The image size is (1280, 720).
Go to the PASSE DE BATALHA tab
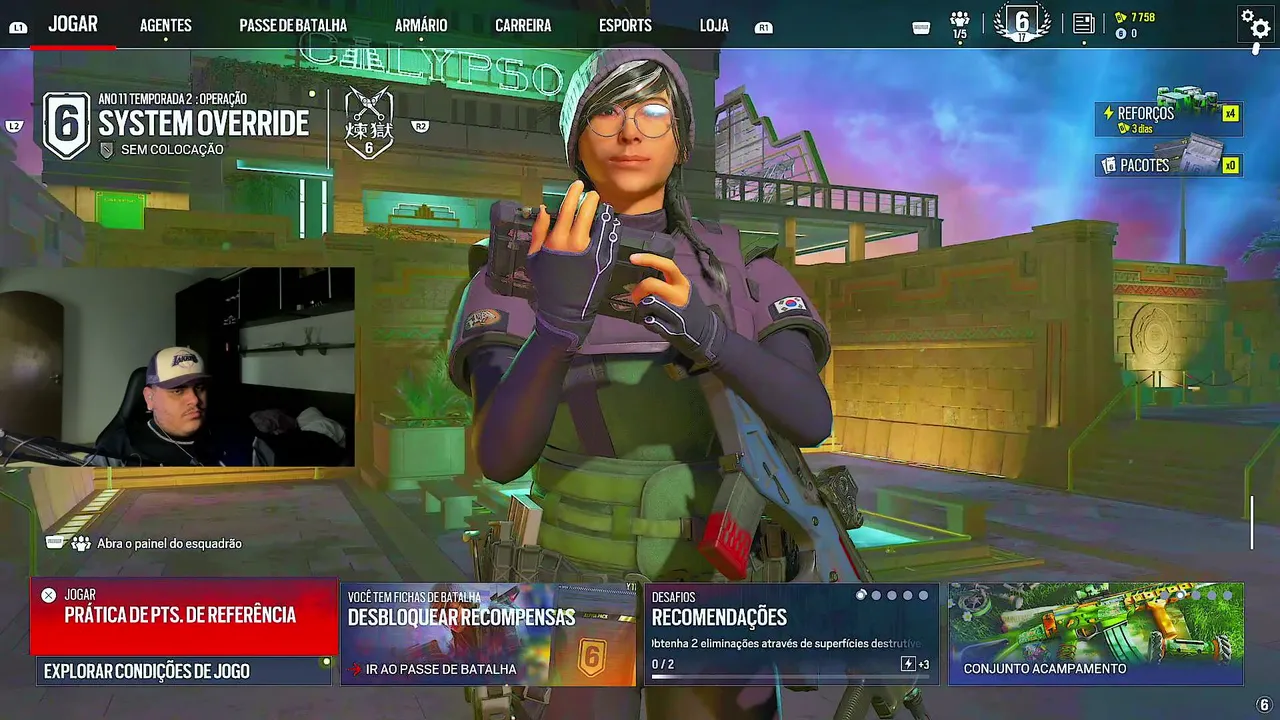(x=293, y=25)
